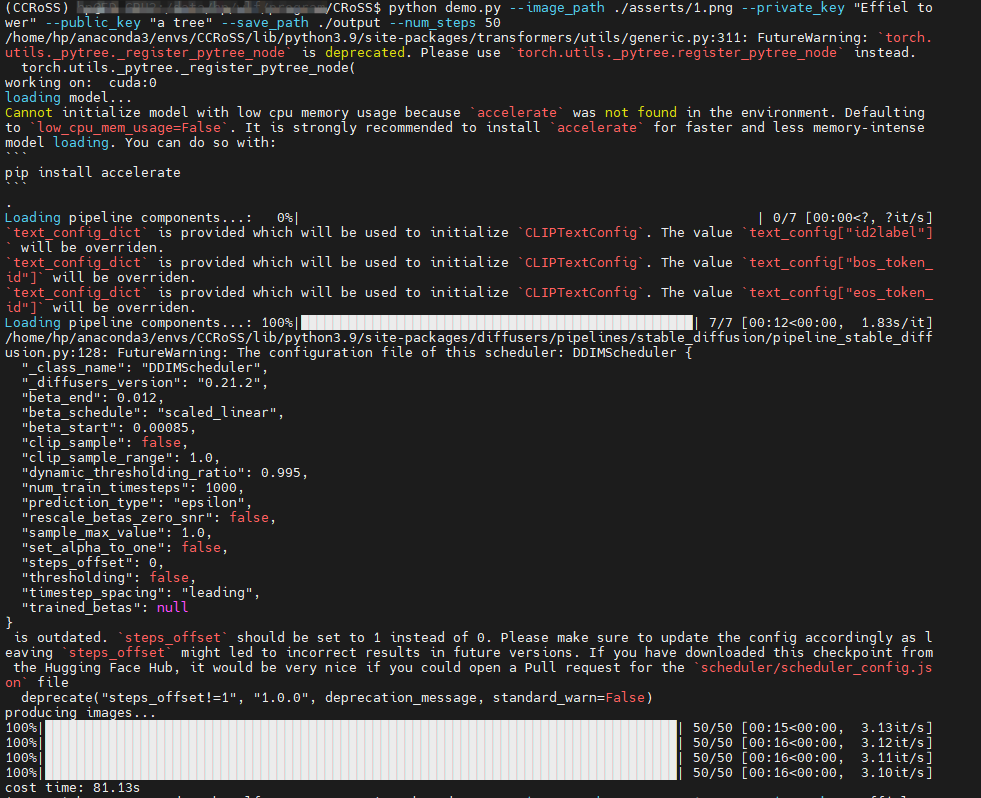Select the '"beta_schedule": "scaled_linear"' line

click(153, 413)
